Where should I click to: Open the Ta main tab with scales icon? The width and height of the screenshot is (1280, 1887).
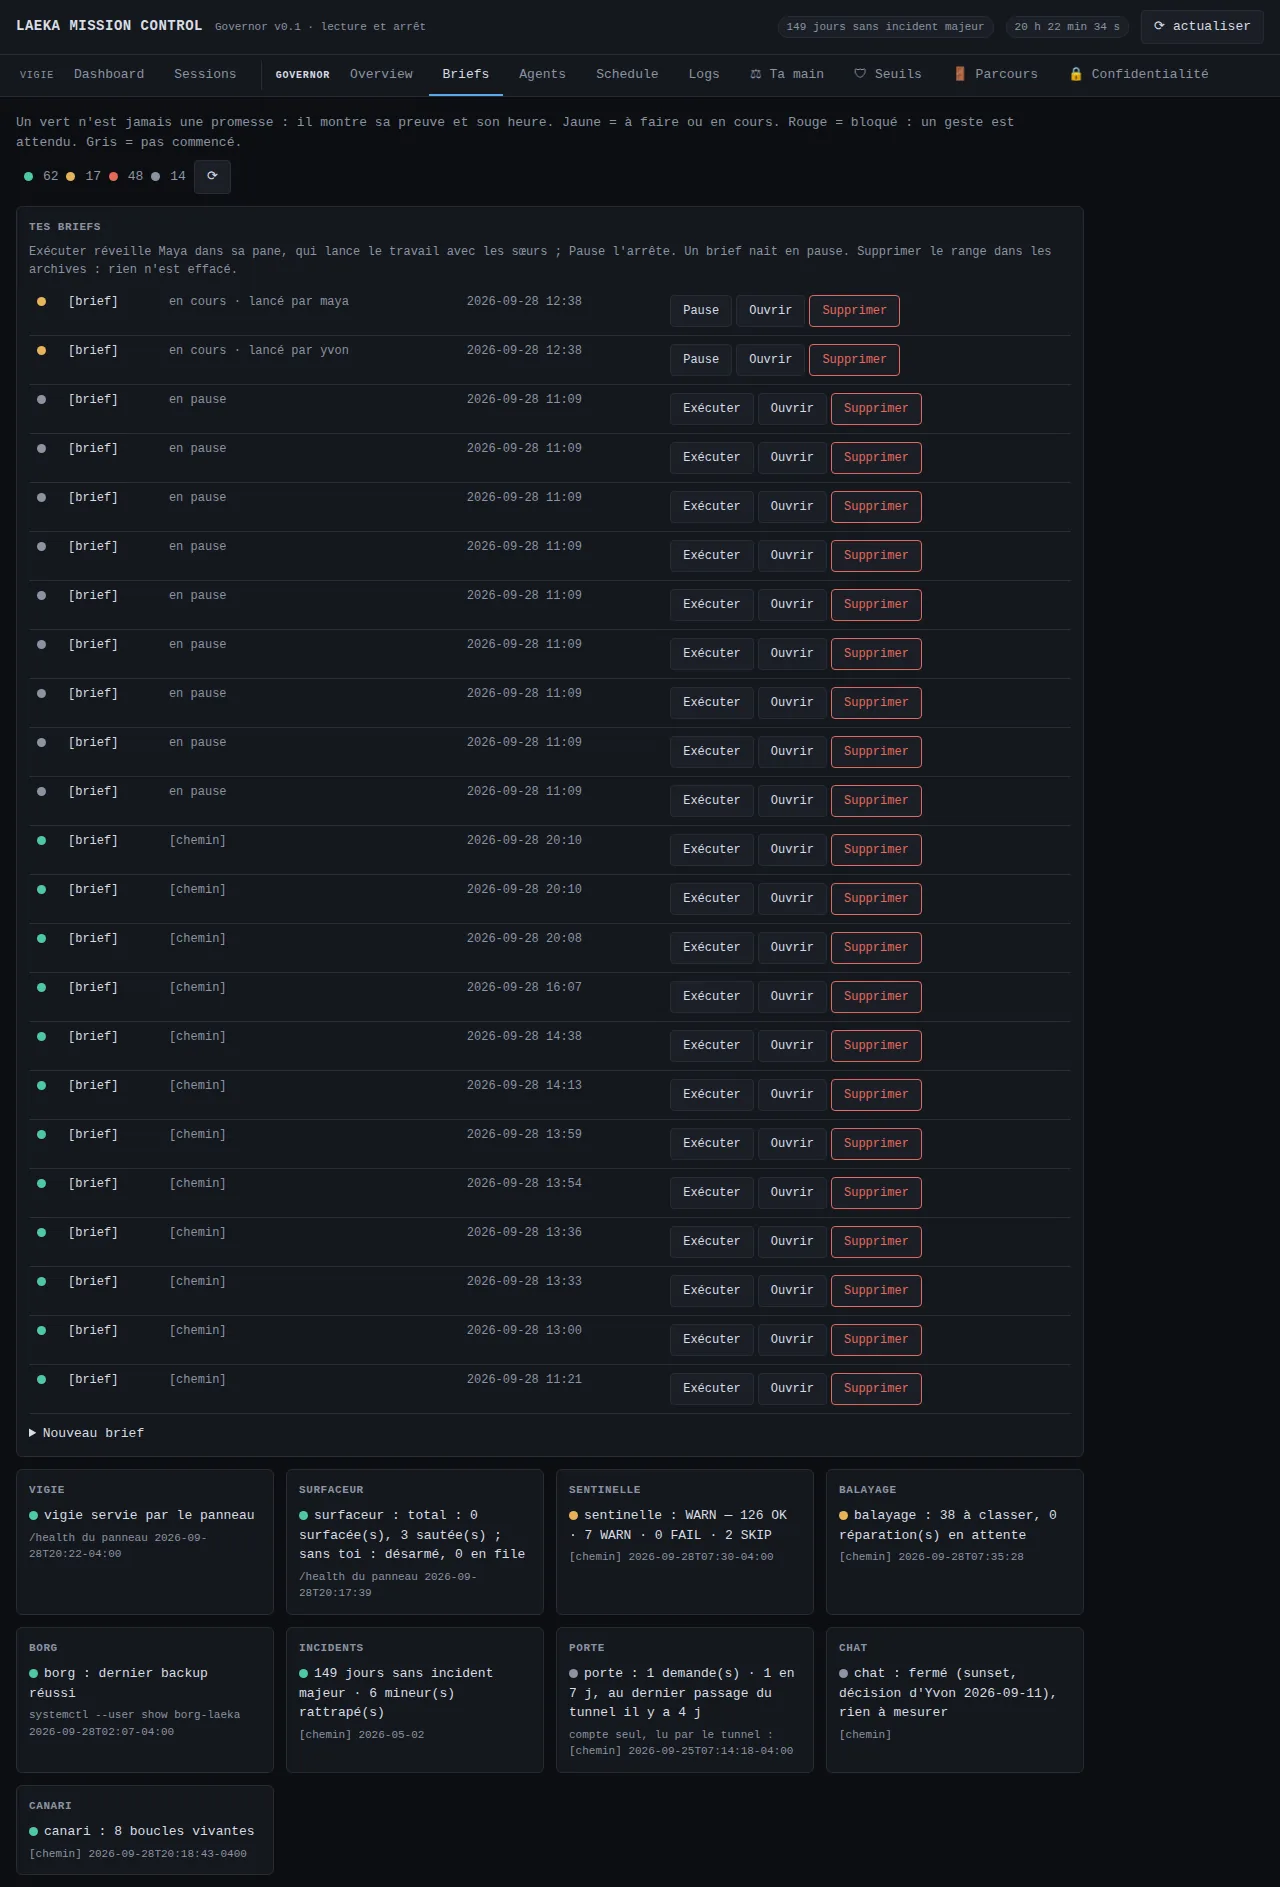[787, 75]
